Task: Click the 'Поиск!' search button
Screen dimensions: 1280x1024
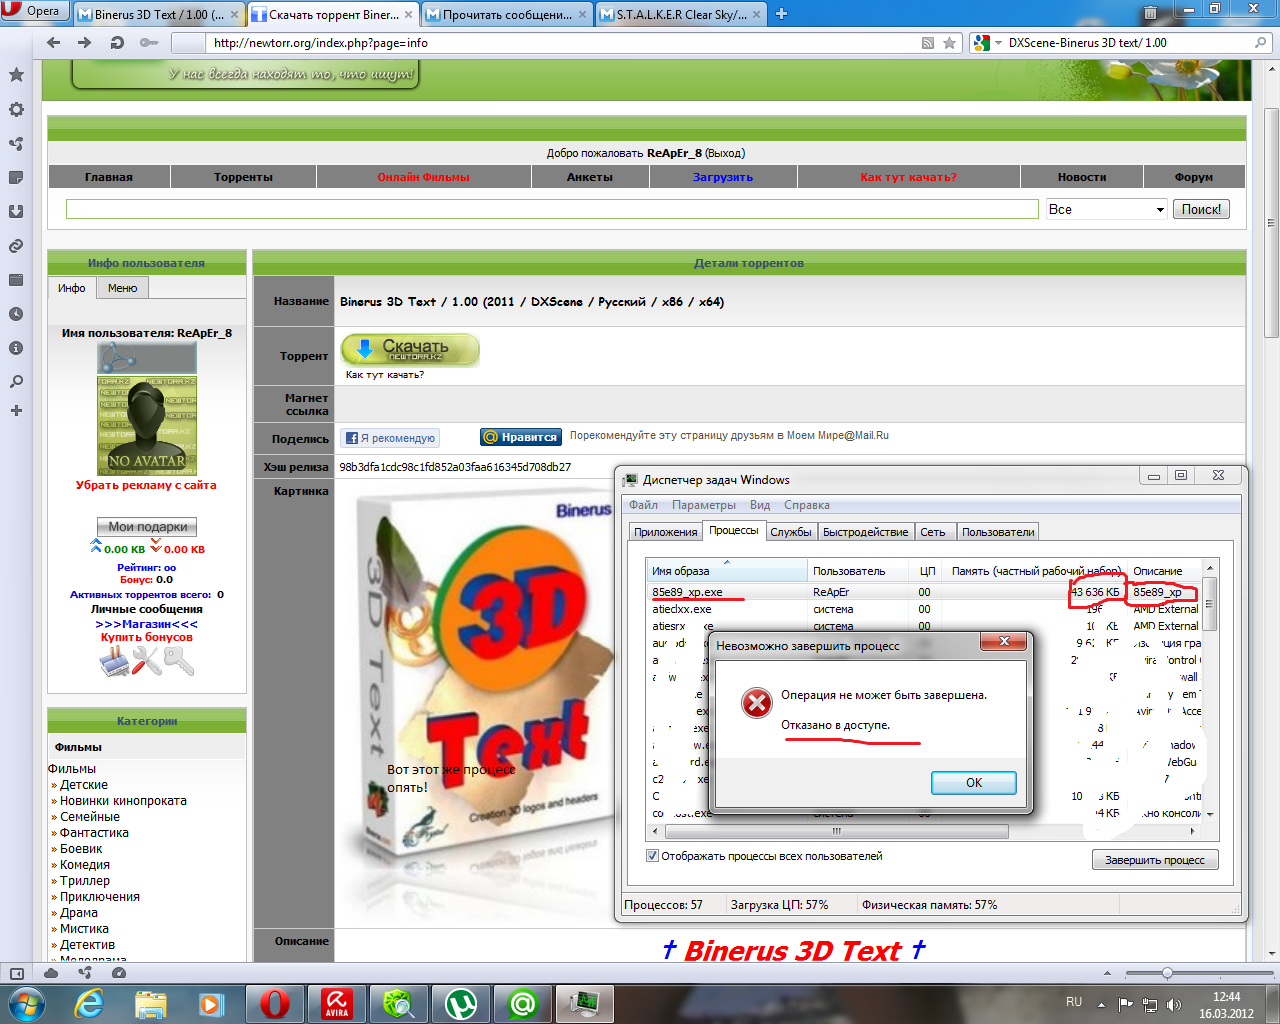Action: [1201, 209]
